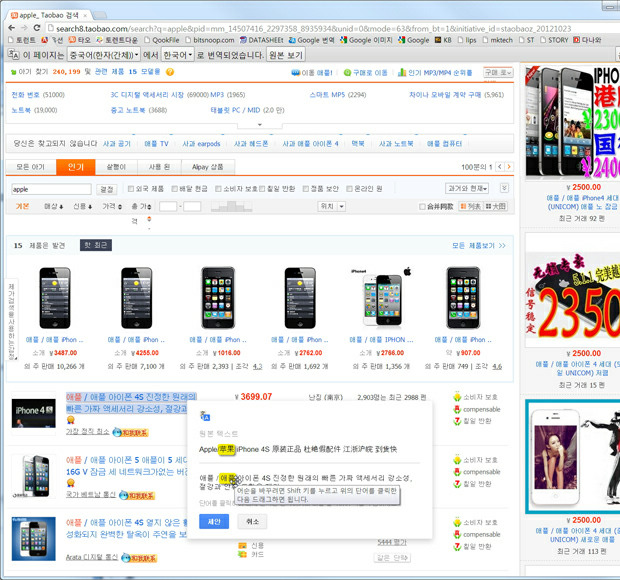620x580 pixels.
Task: Click the '핫 최근' dark button
Action: click(x=96, y=245)
